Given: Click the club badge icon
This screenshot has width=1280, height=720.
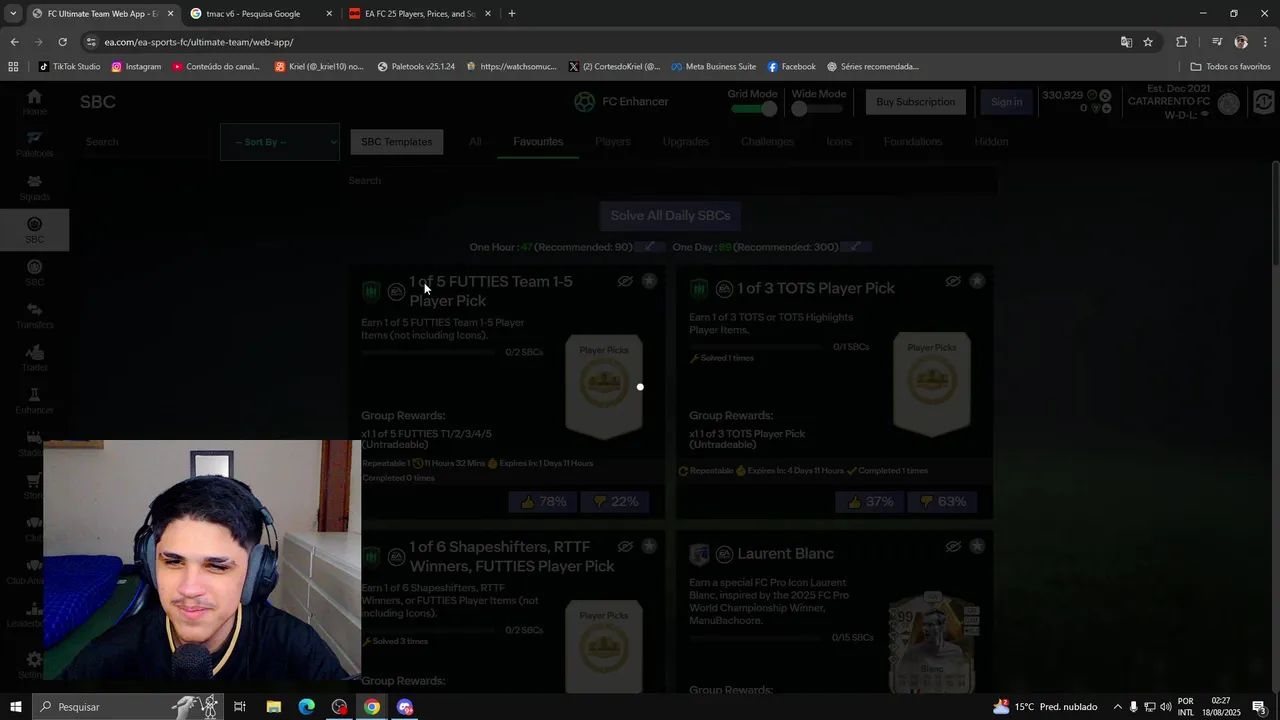Looking at the screenshot, I should click(x=1229, y=103).
